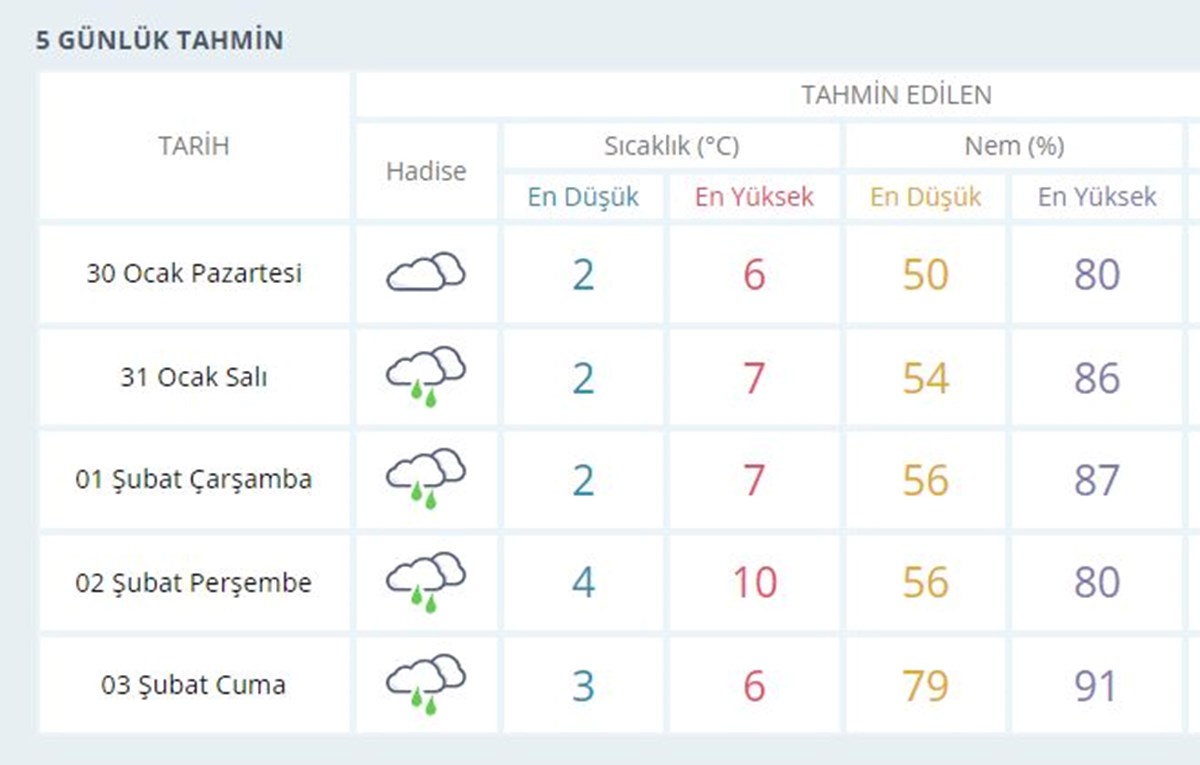Click the En Yüksek temperature subheader

coord(755,197)
